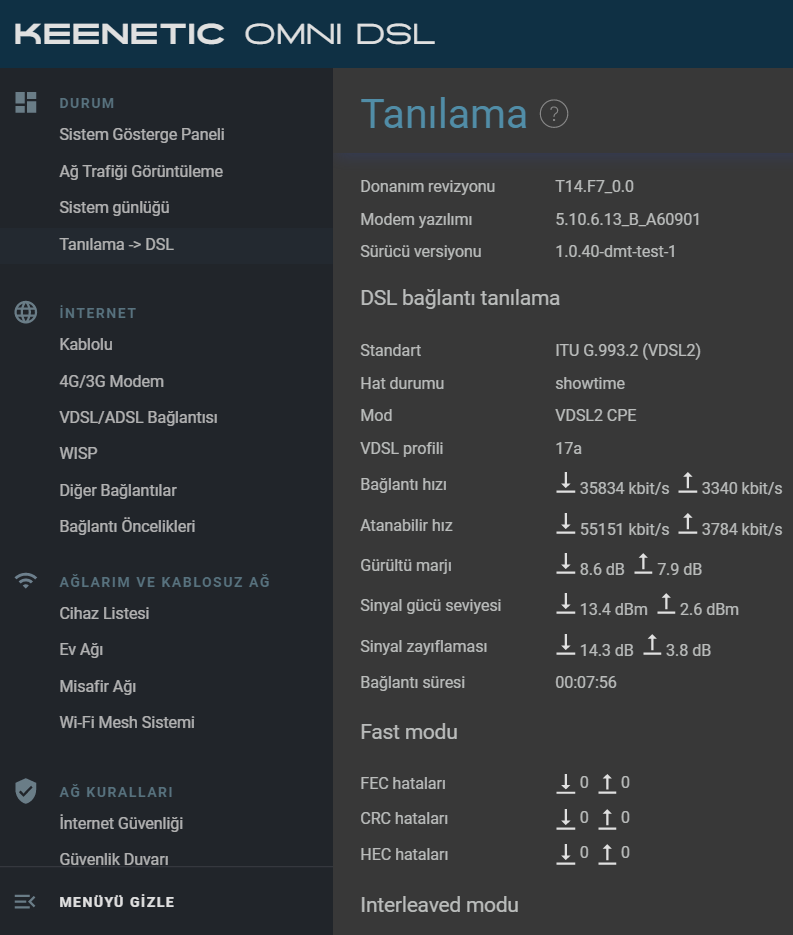This screenshot has height=935, width=793.
Task: Click the KEENETIC logo in header
Action: 119,34
